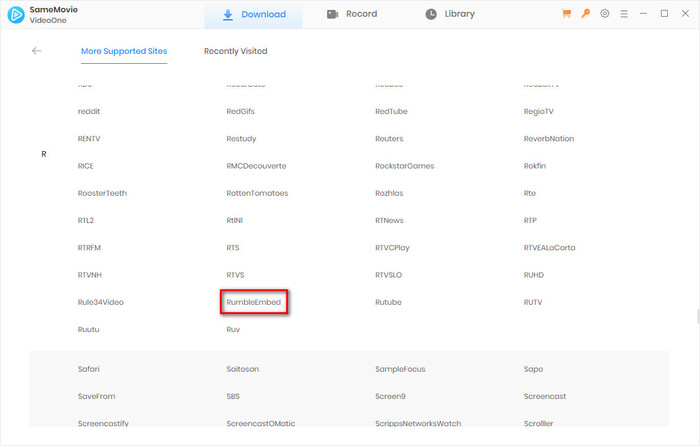The image size is (700, 446).
Task: Open the RTVNH site
Action: (90, 275)
